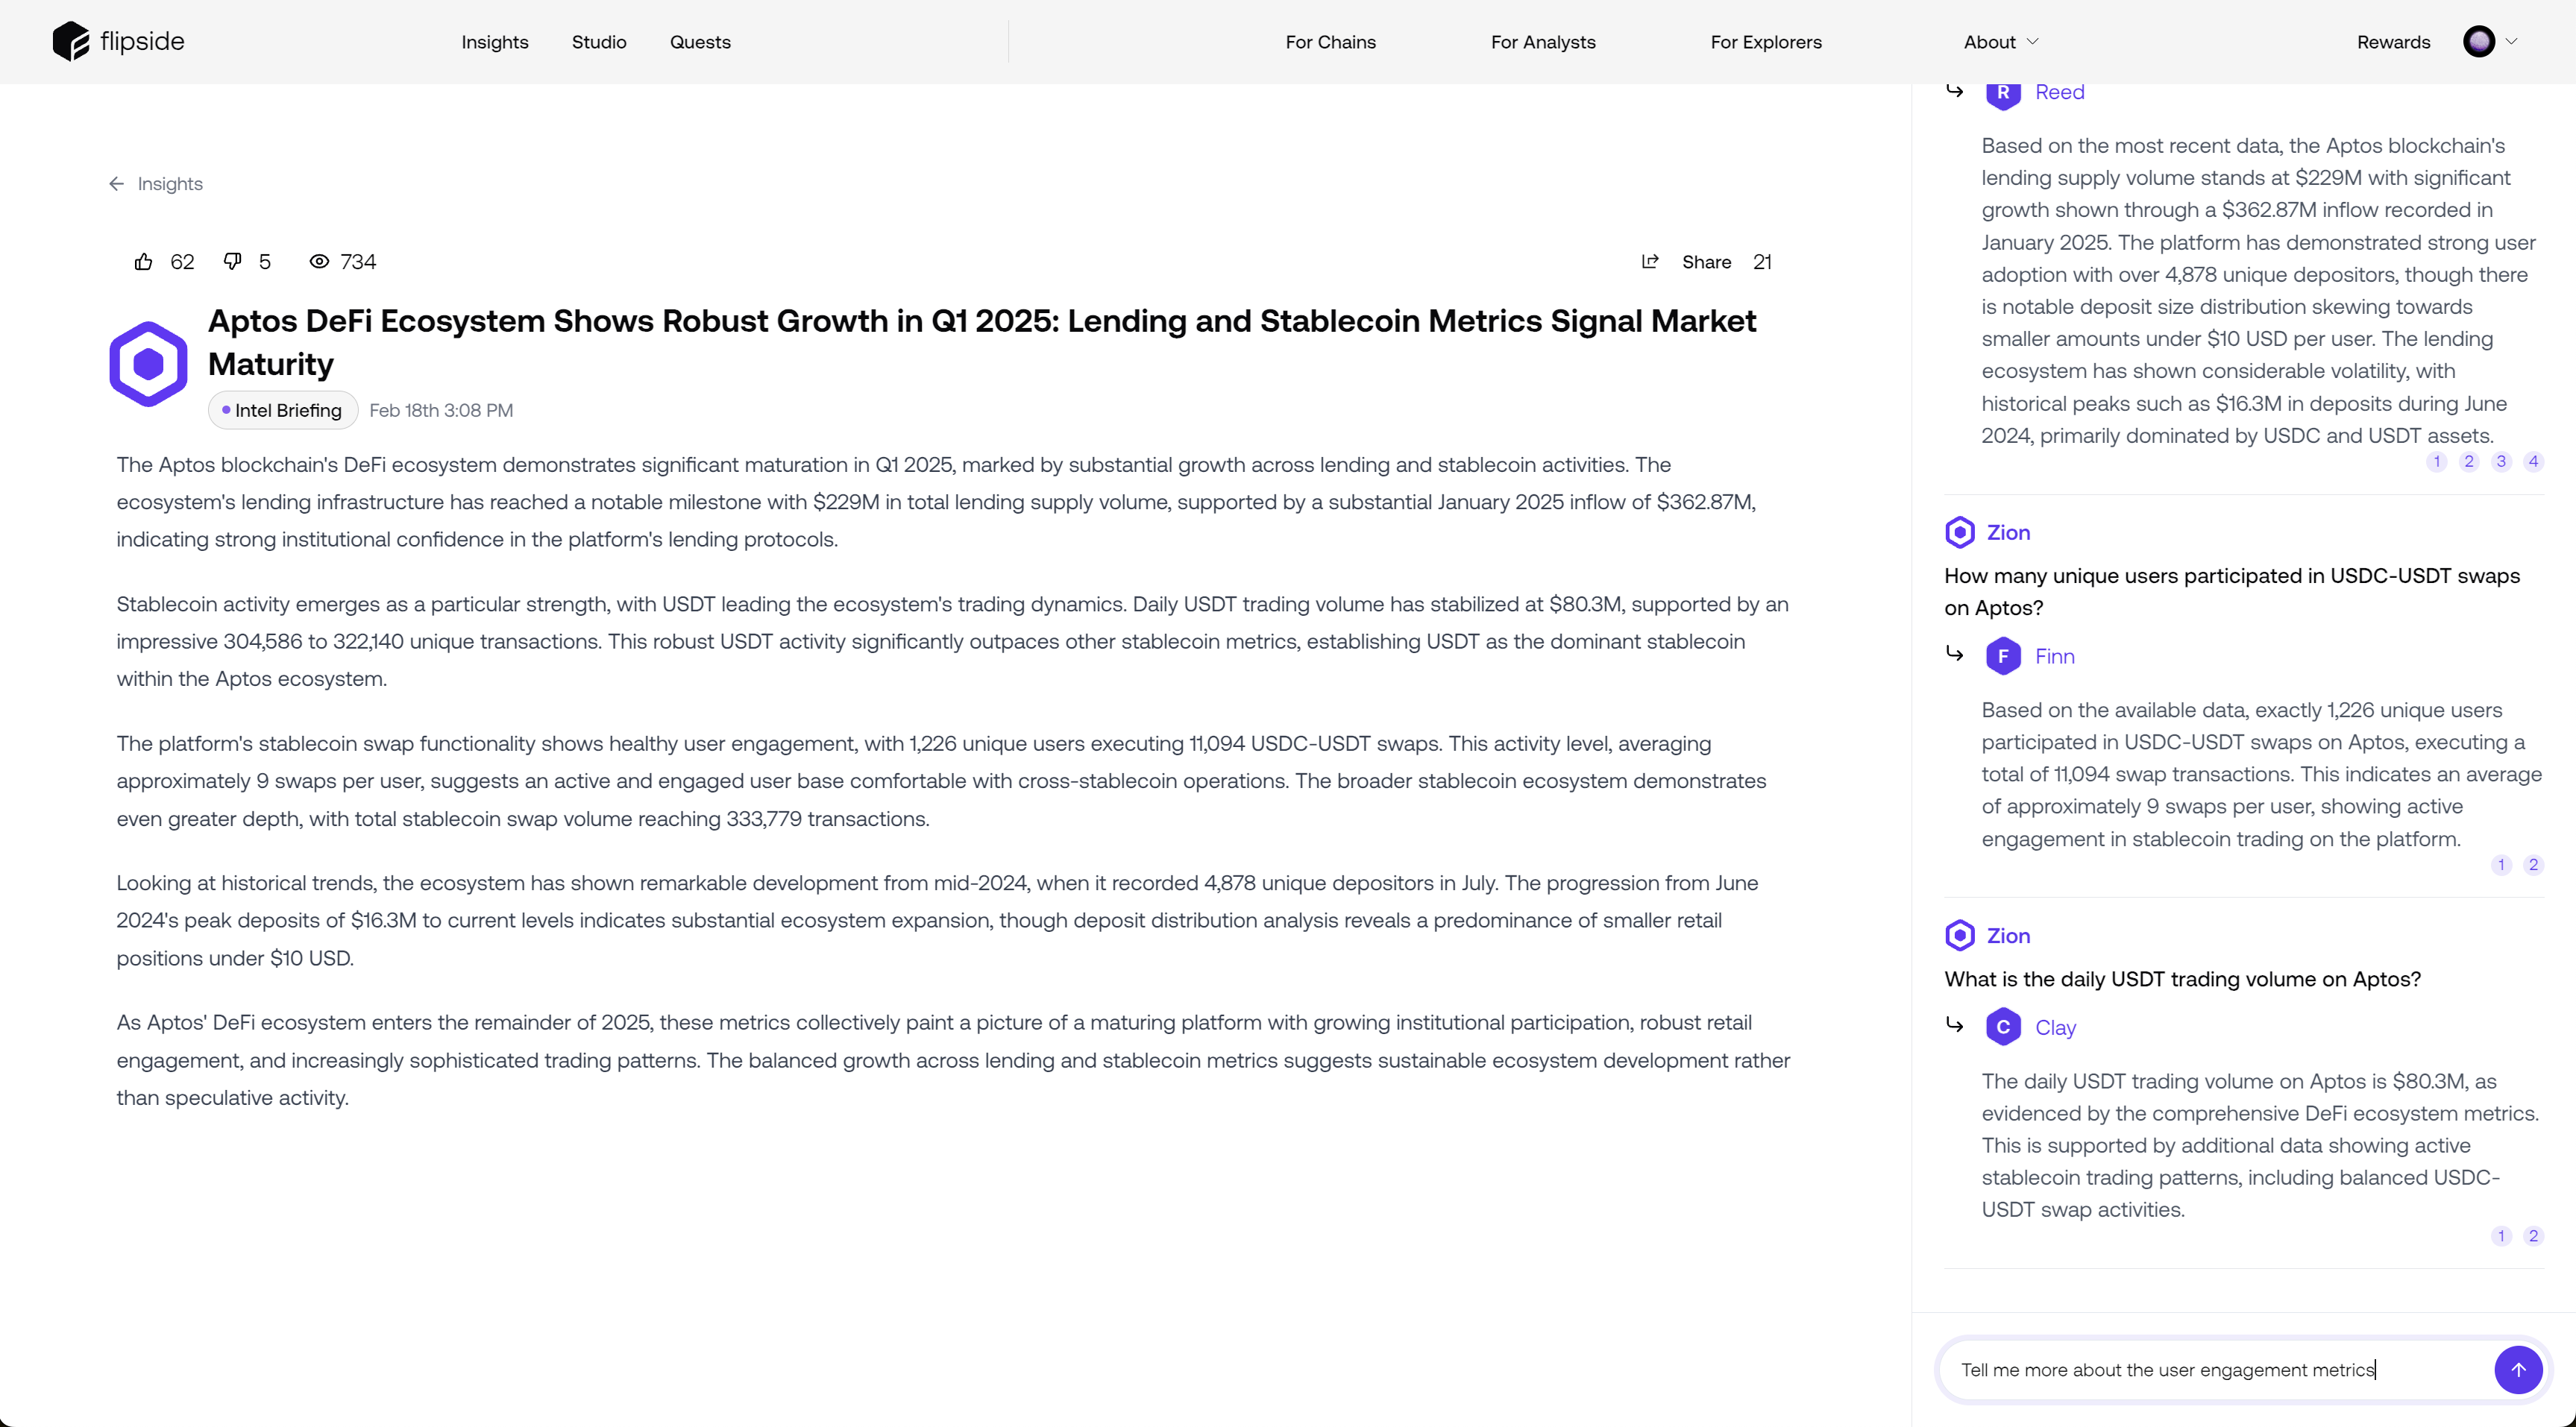This screenshot has width=2576, height=1427.
Task: Click Clay's C avatar badge
Action: click(x=2003, y=1027)
